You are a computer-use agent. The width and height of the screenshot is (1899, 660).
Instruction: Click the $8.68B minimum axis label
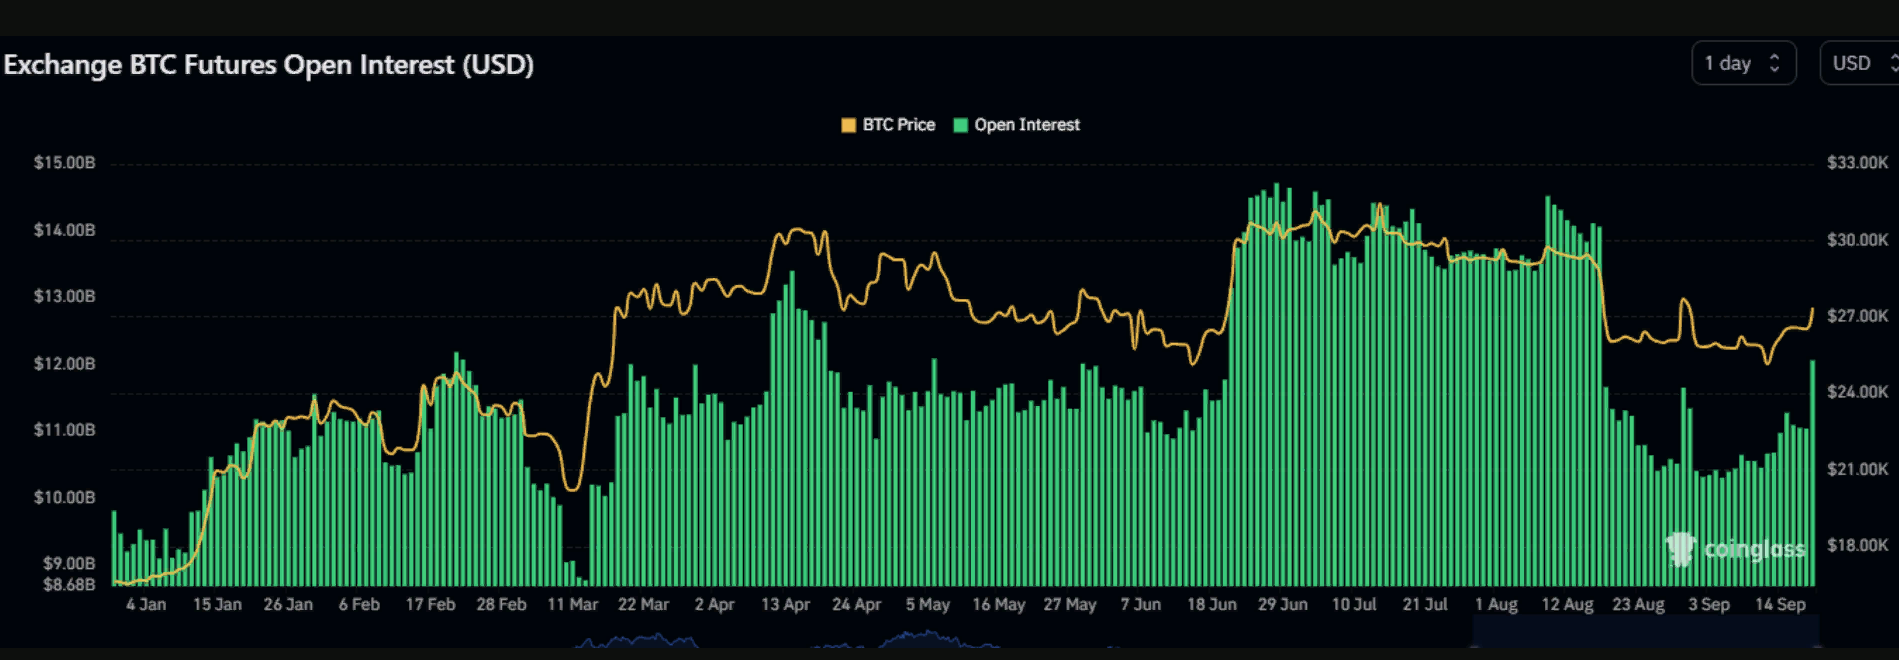68,584
